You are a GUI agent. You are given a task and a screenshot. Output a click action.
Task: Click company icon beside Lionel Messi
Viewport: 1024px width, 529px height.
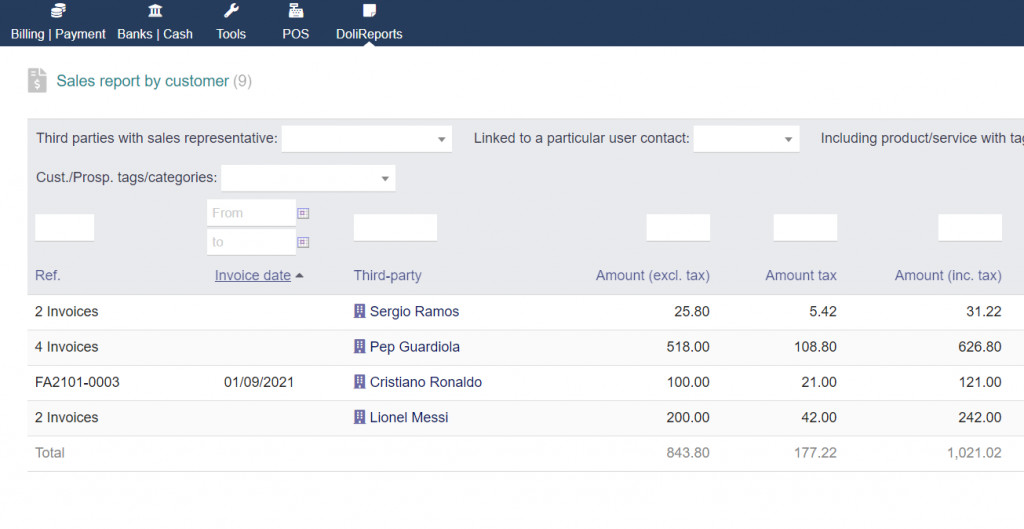[x=360, y=417]
